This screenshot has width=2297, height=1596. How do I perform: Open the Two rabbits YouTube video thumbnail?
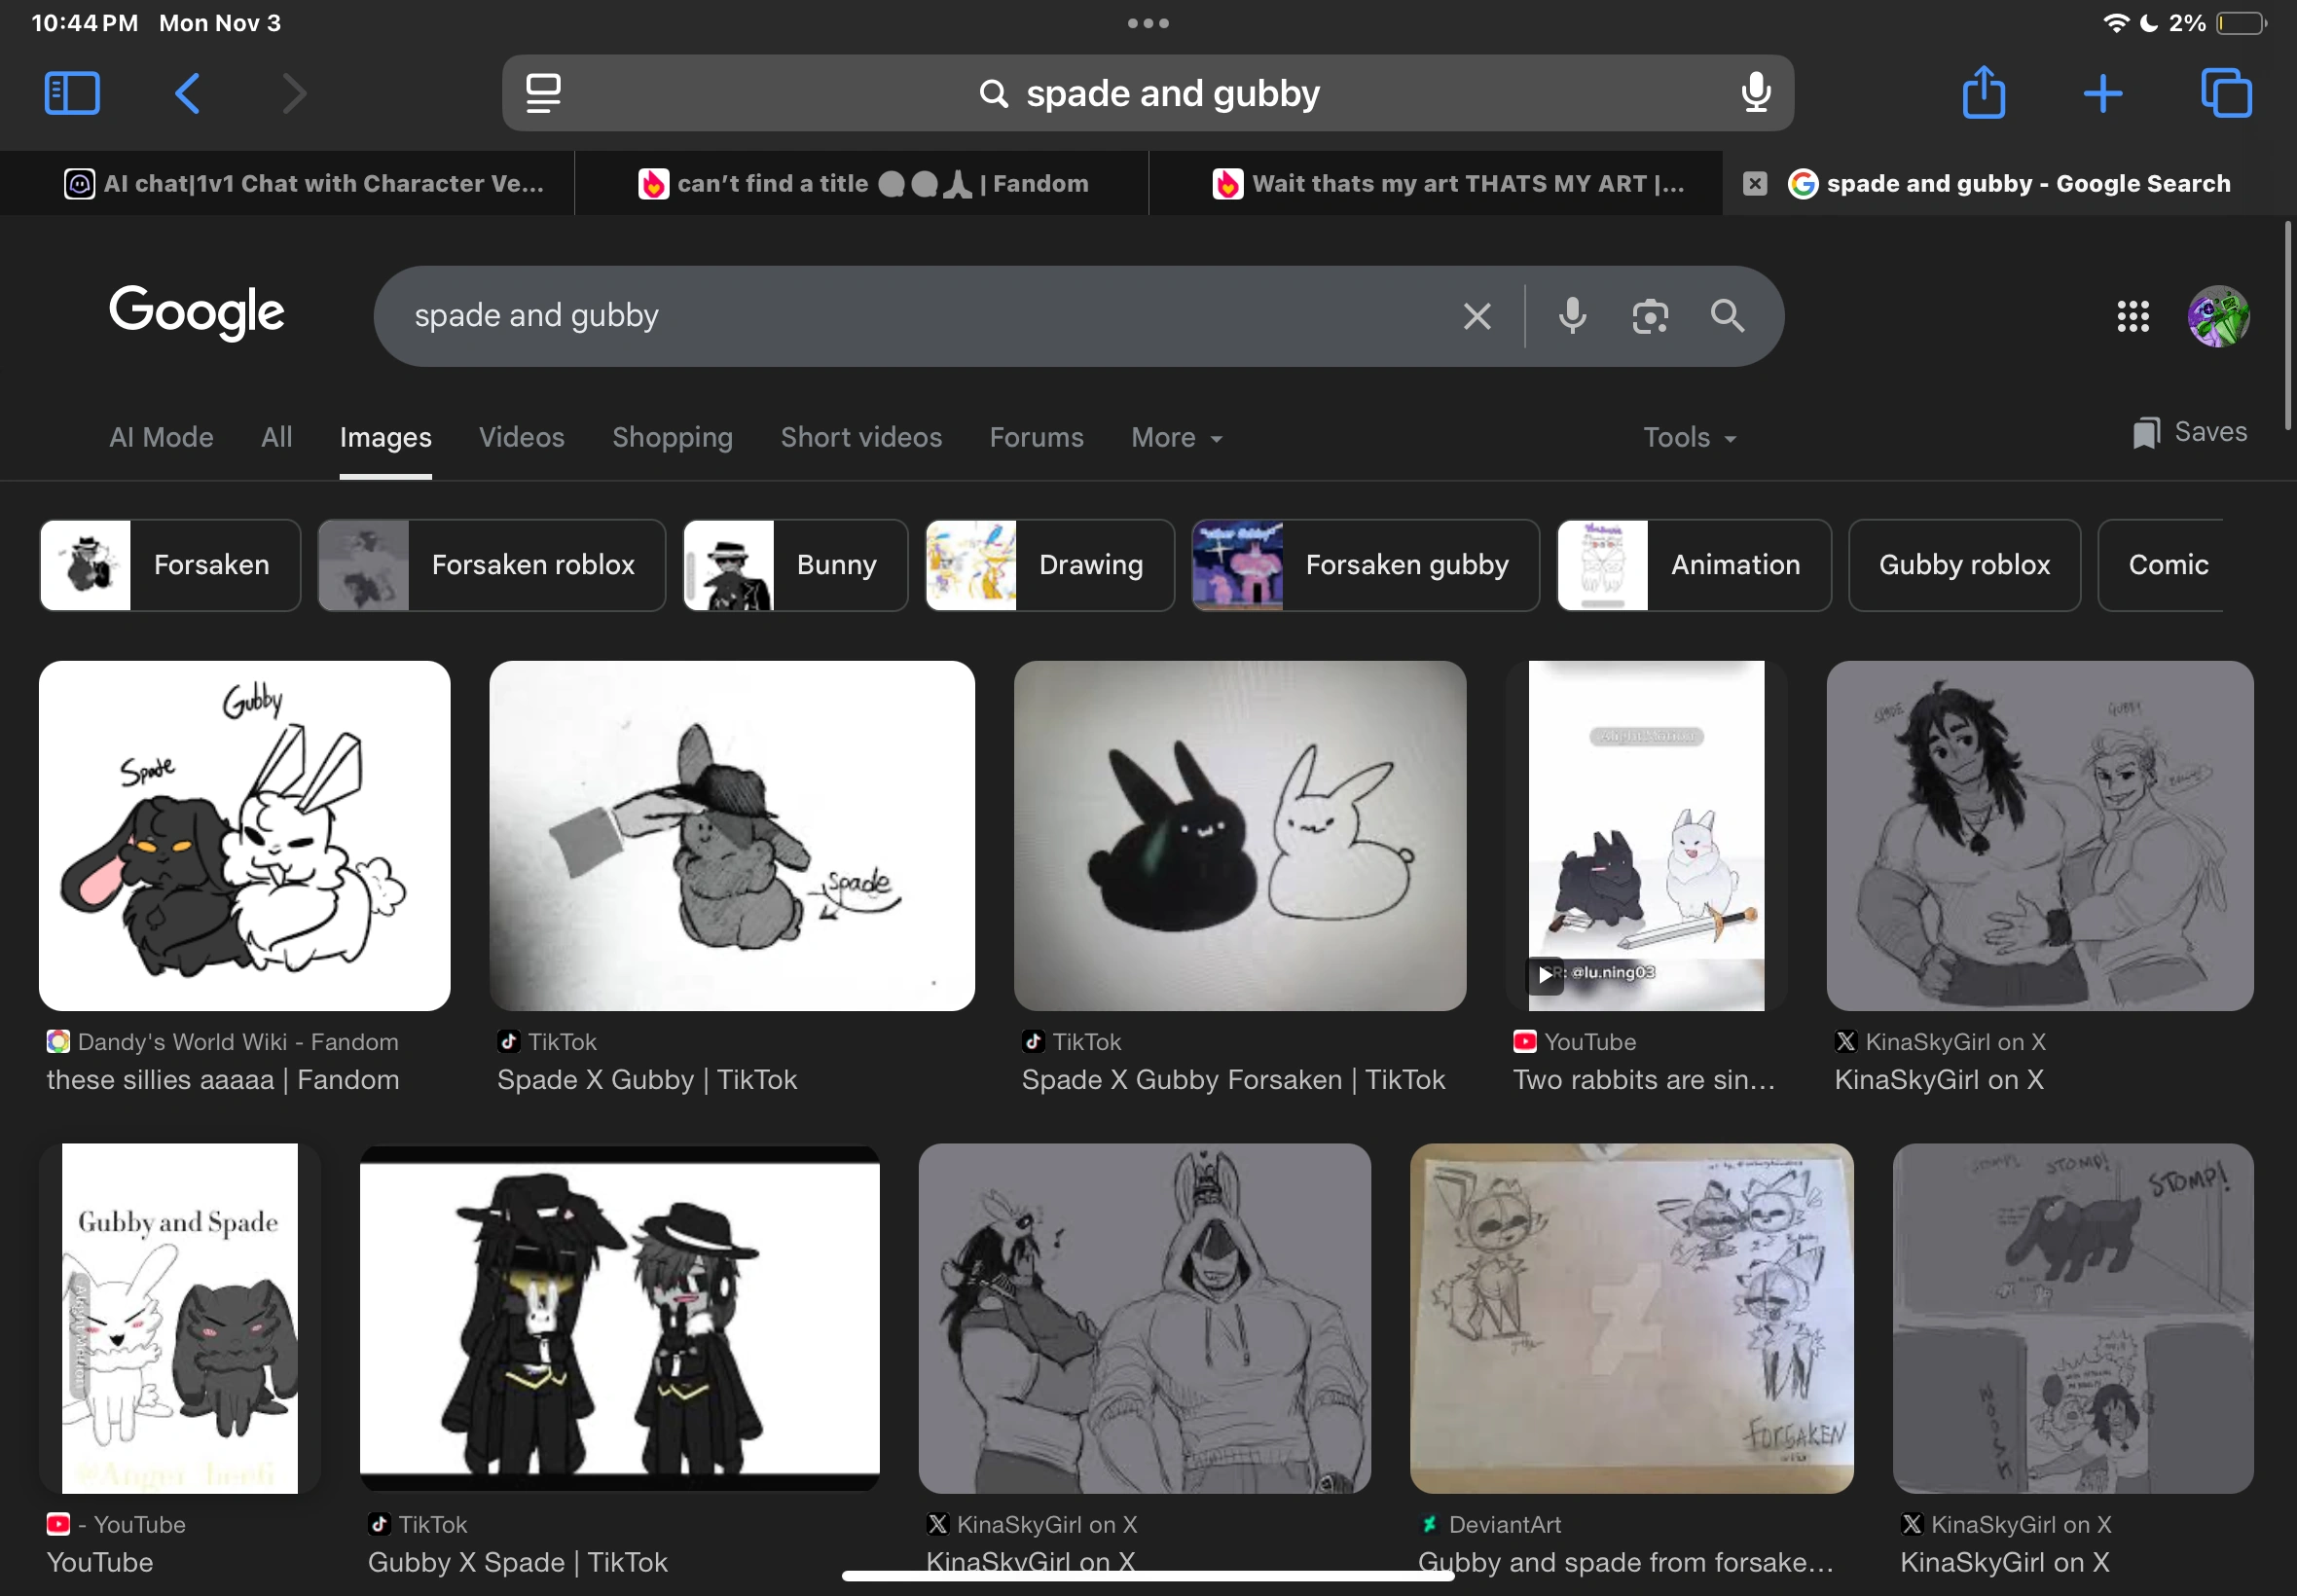coord(1646,835)
